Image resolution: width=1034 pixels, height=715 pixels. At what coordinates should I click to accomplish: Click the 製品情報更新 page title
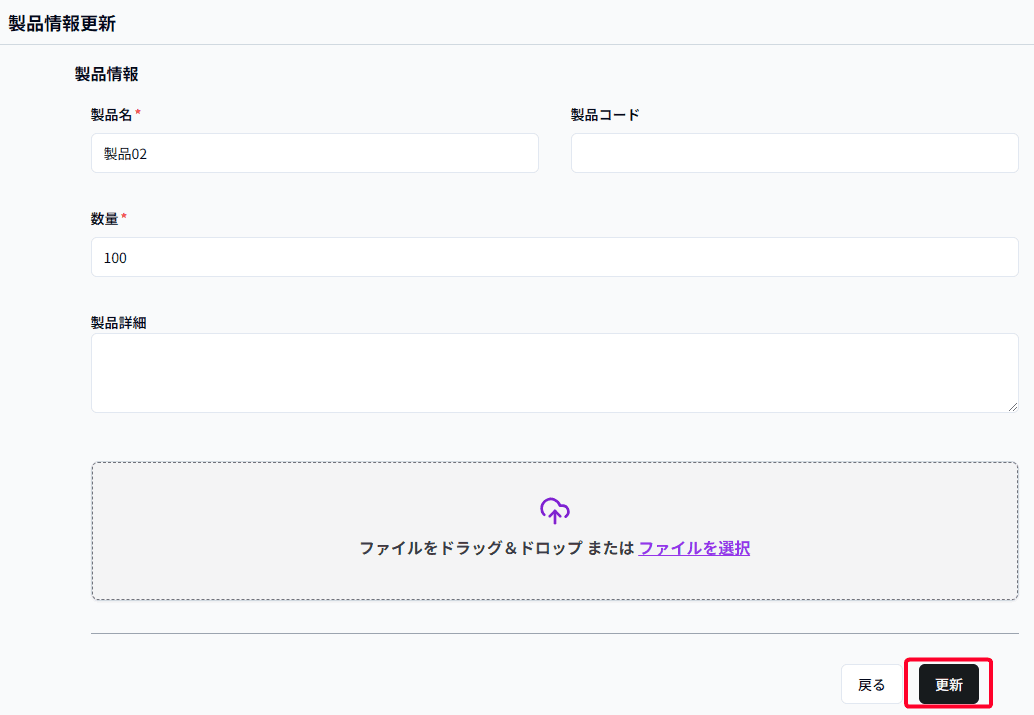(x=62, y=21)
